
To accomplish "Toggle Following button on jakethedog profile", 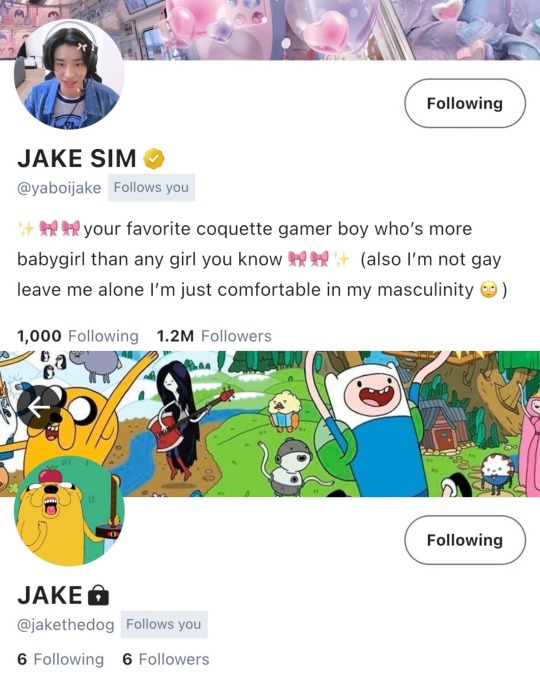I will 465,540.
